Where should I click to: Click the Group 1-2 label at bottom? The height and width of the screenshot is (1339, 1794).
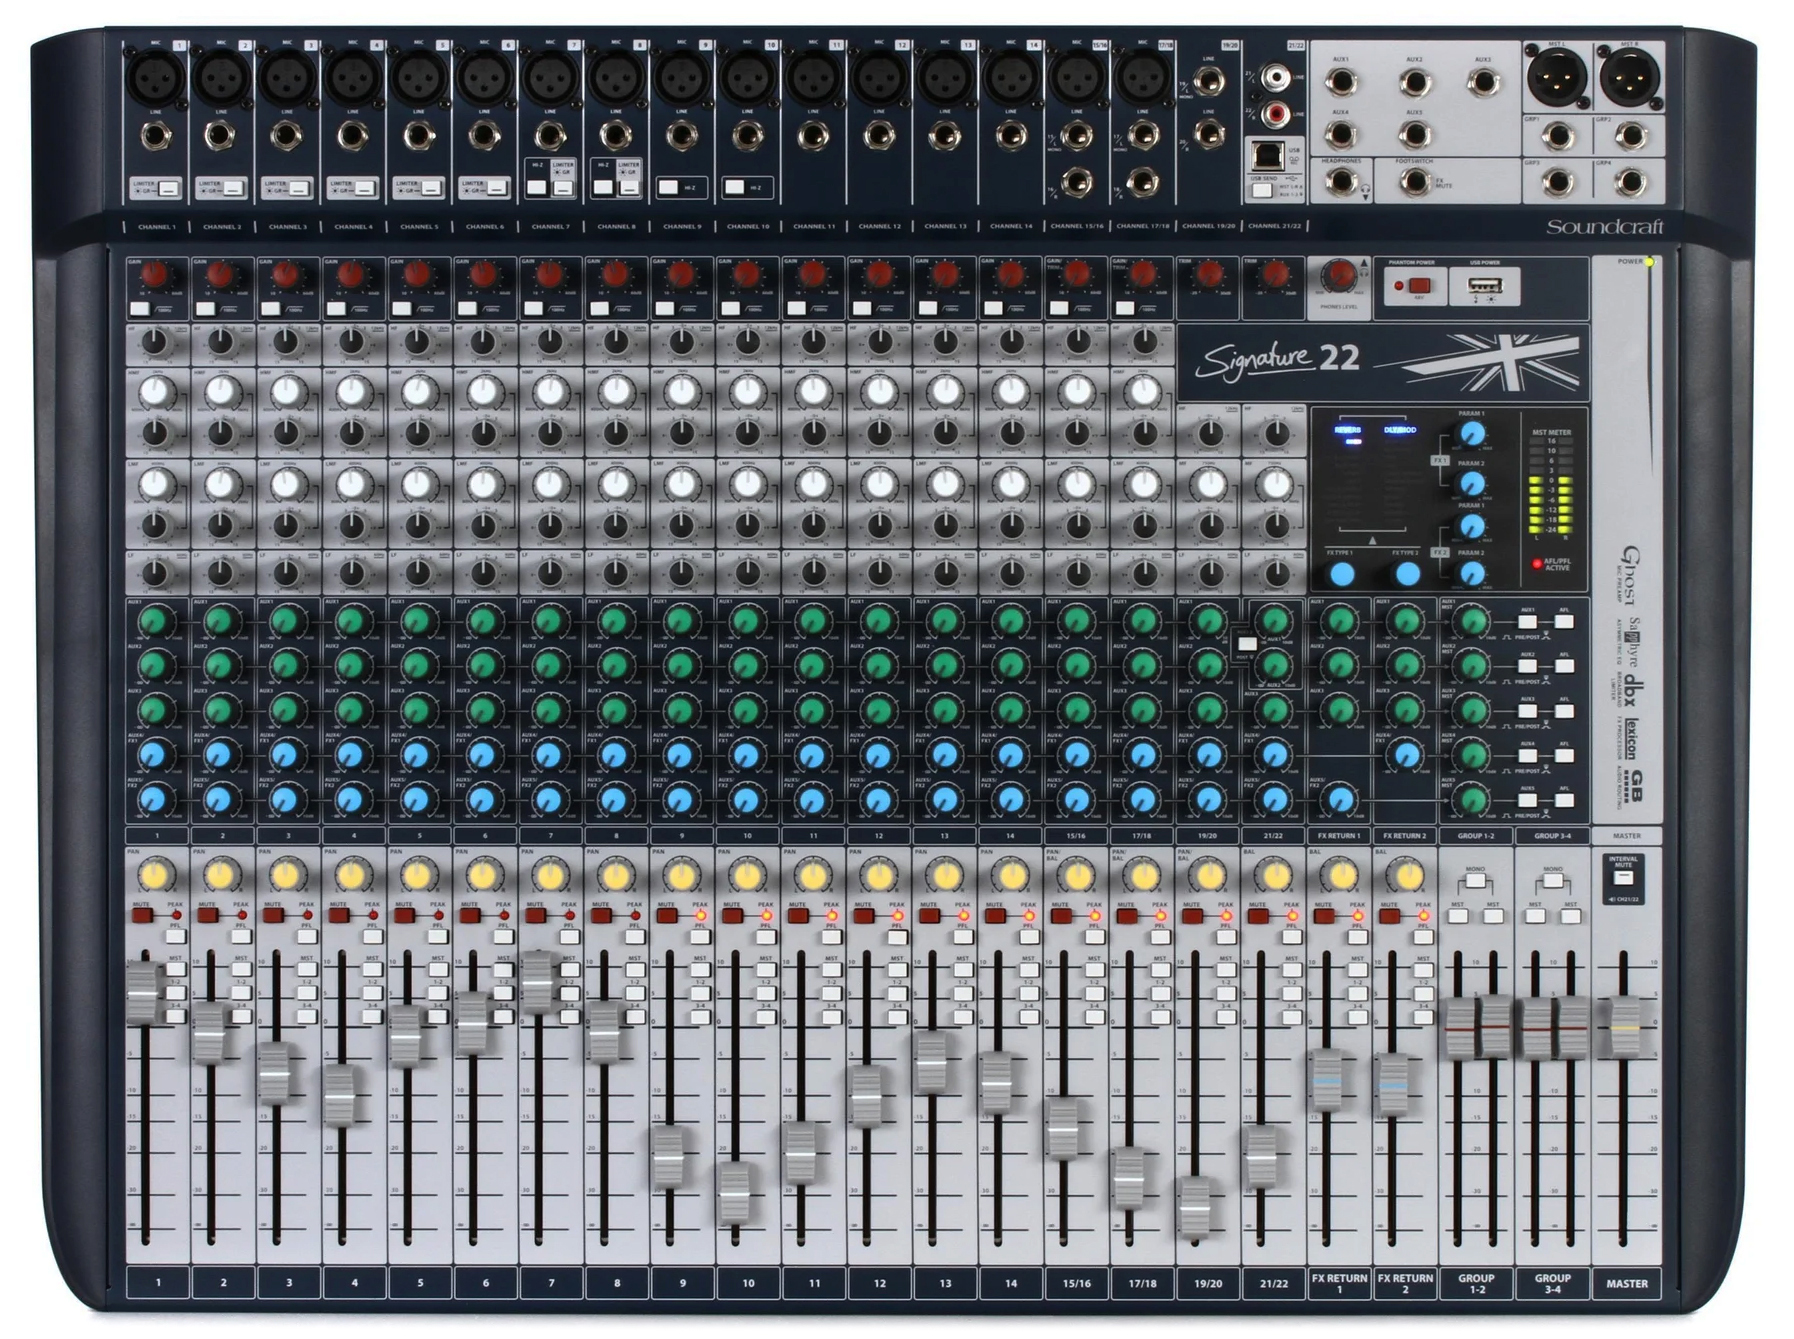pyautogui.click(x=1476, y=1283)
